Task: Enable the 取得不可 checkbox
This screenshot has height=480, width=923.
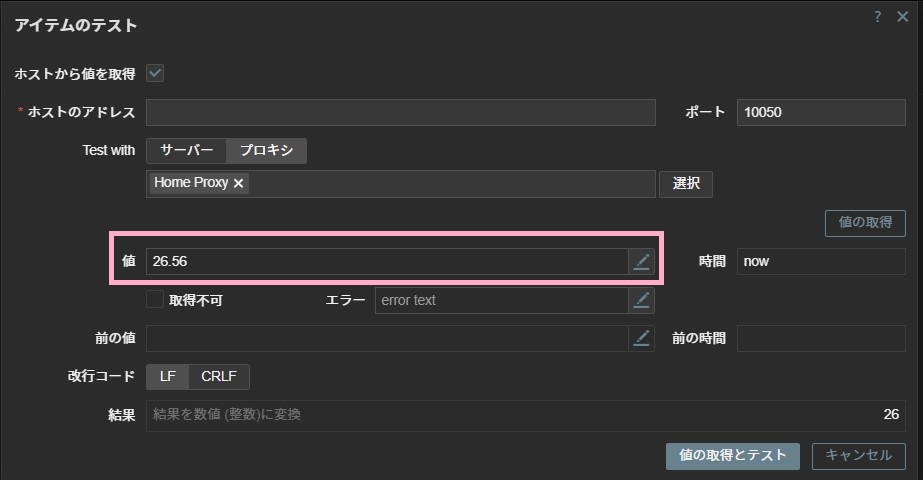Action: [x=155, y=299]
